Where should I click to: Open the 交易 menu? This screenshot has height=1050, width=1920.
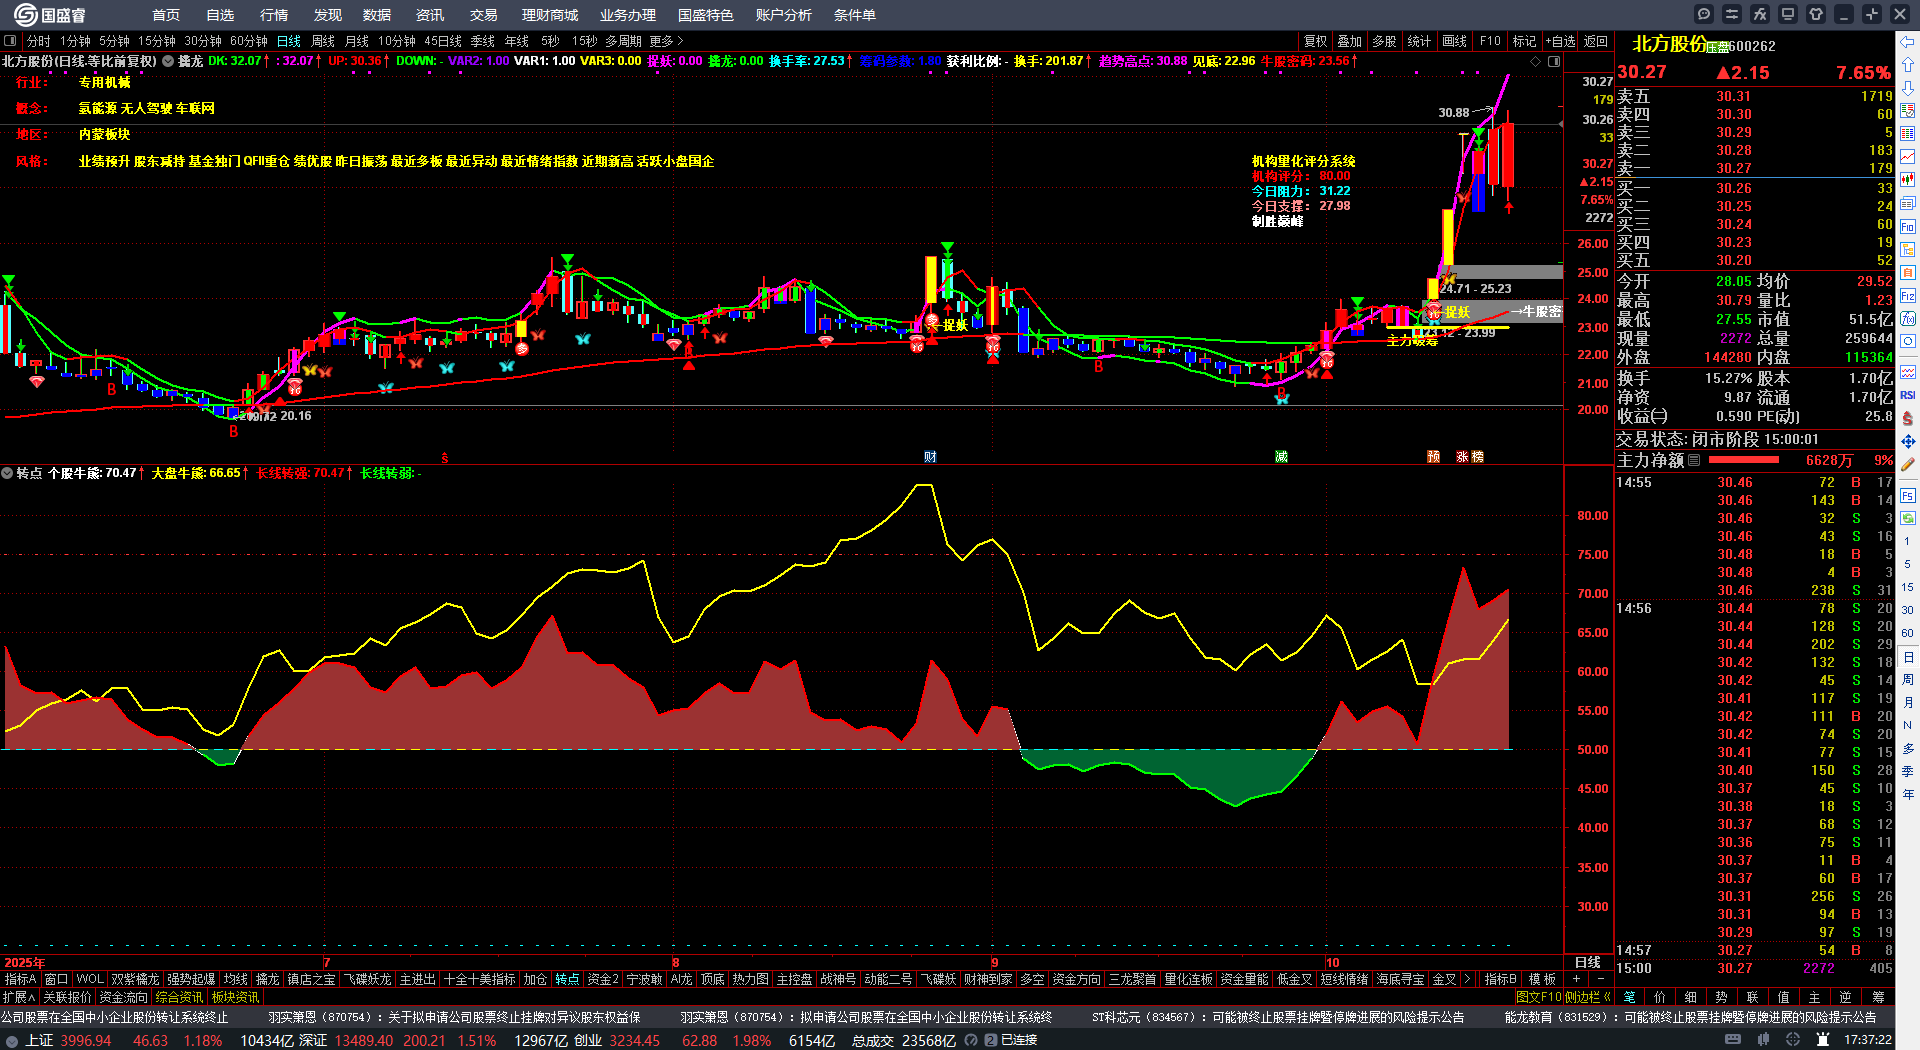484,15
